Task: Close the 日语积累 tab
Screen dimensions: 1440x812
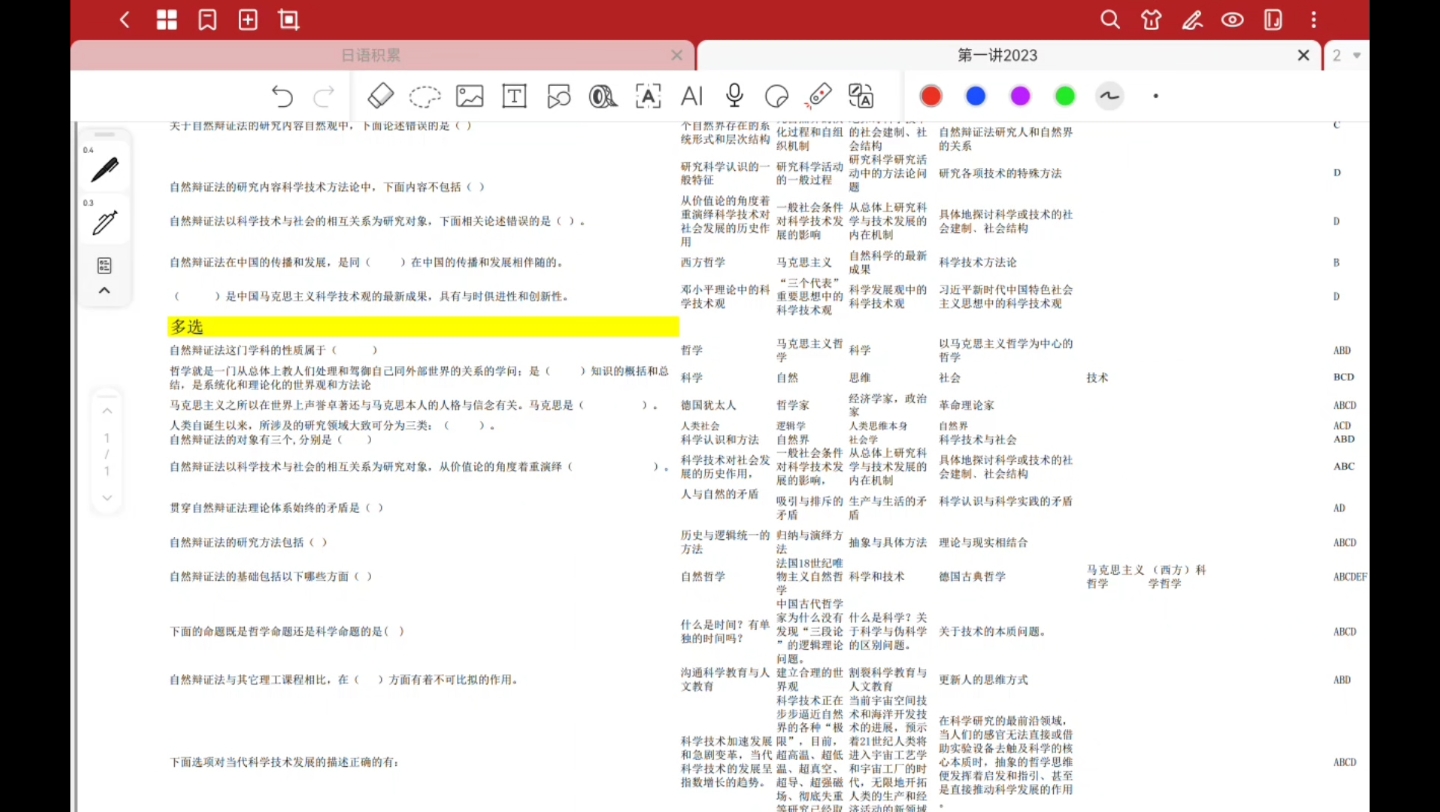Action: click(677, 55)
